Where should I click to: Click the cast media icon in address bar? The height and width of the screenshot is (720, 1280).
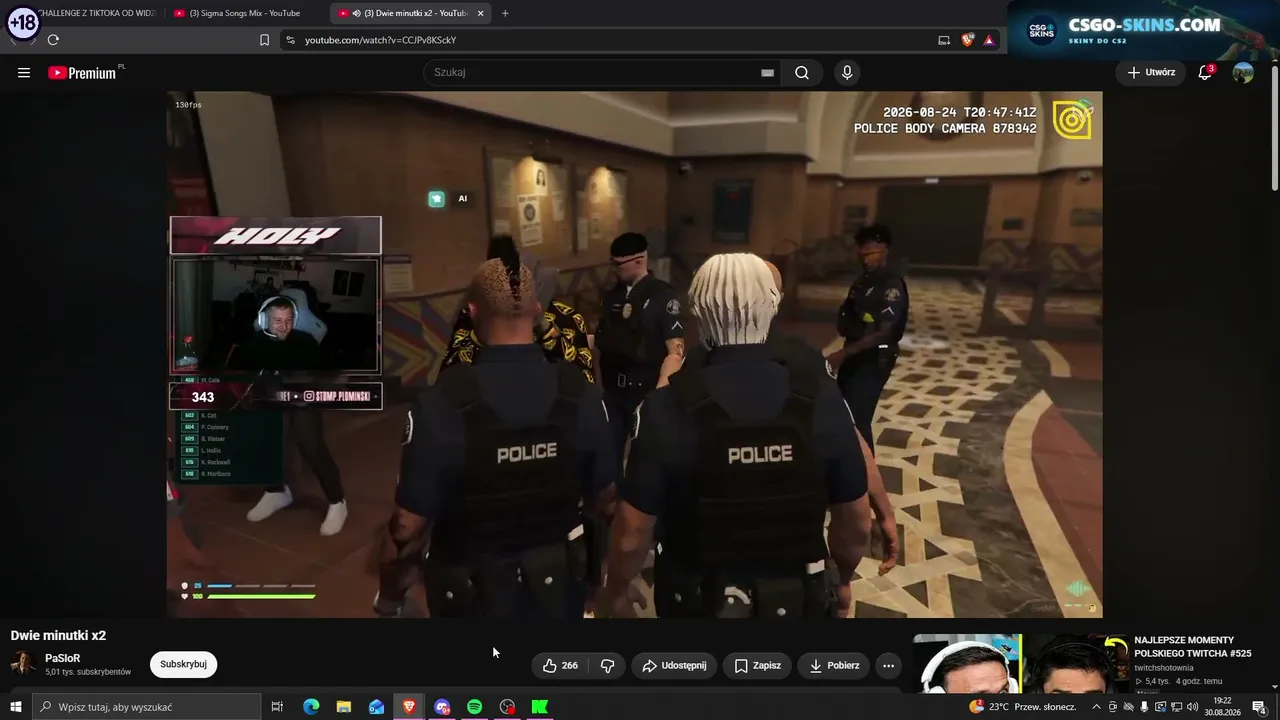click(944, 40)
